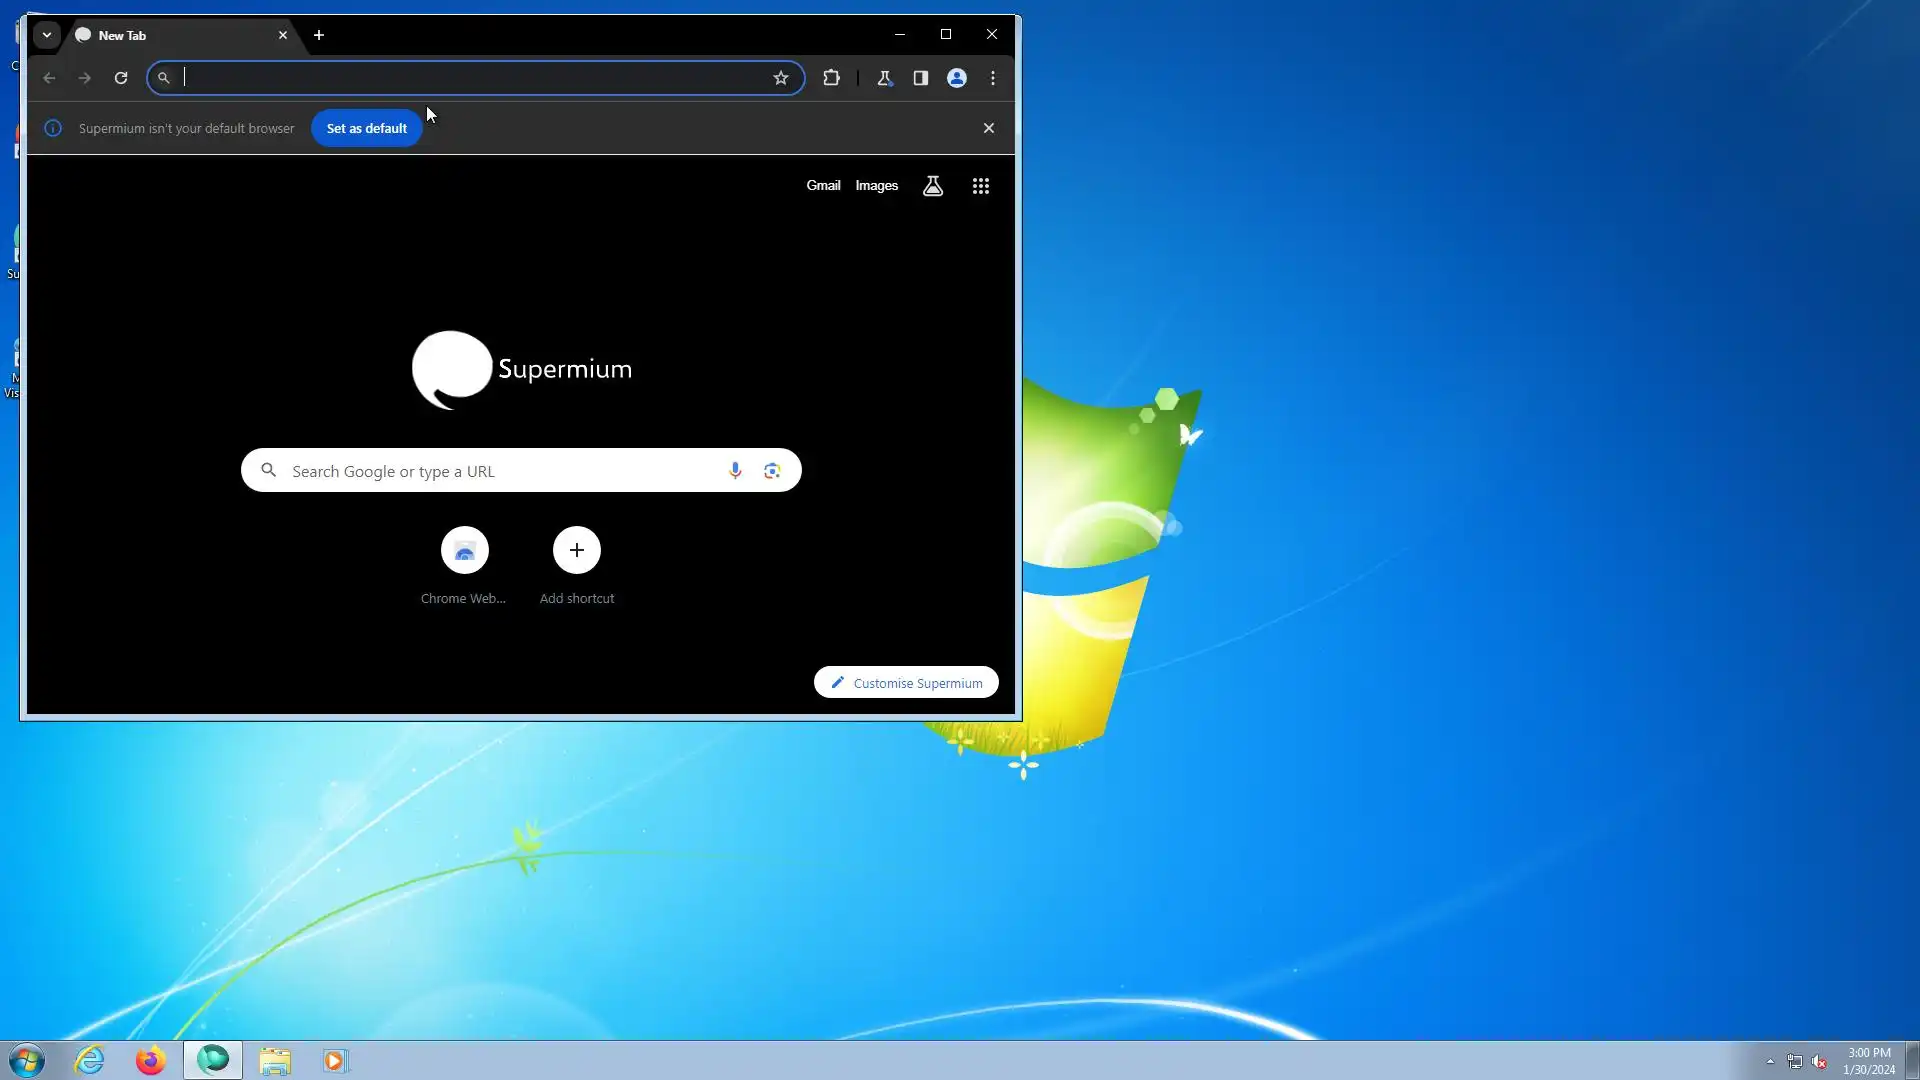
Task: Open the Google apps grid
Action: pyautogui.click(x=981, y=186)
